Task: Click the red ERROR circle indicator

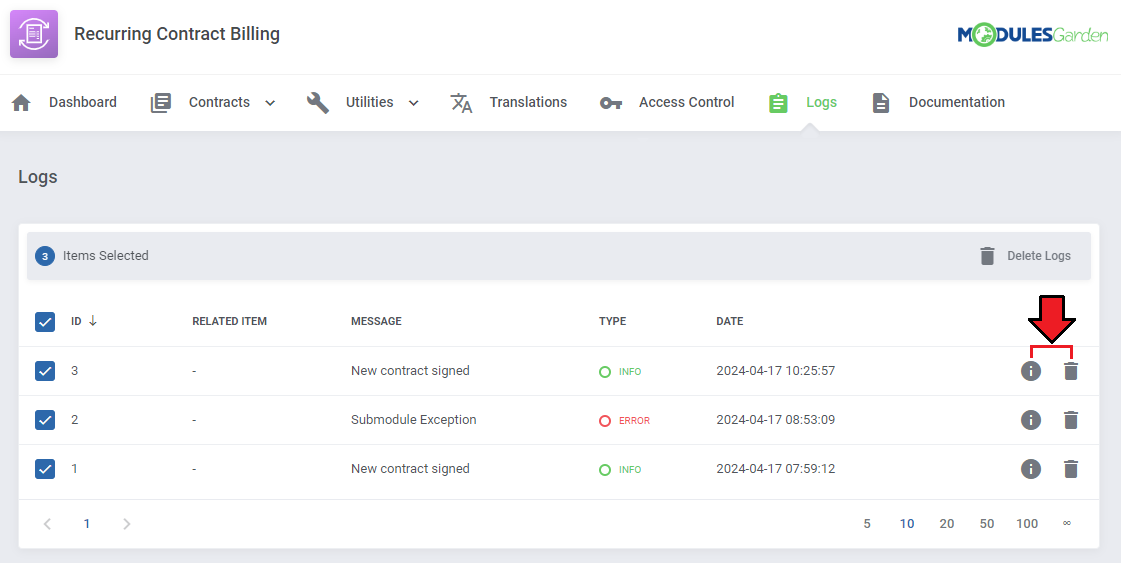Action: pos(605,421)
